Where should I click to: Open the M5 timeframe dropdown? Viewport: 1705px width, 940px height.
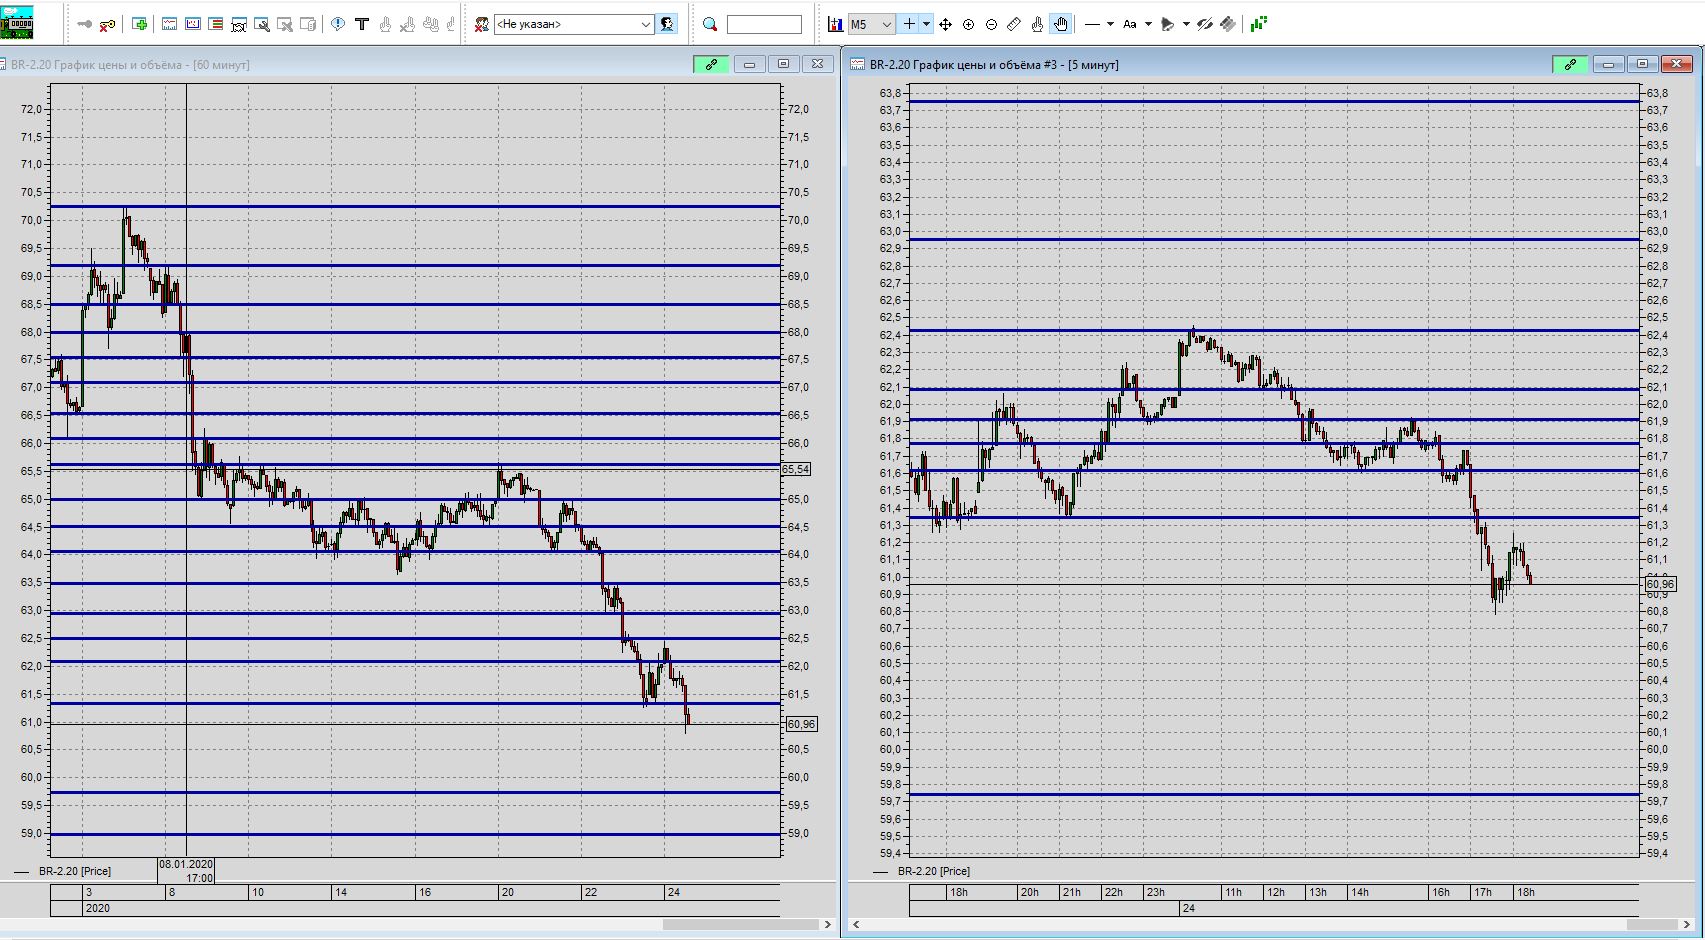tap(871, 24)
